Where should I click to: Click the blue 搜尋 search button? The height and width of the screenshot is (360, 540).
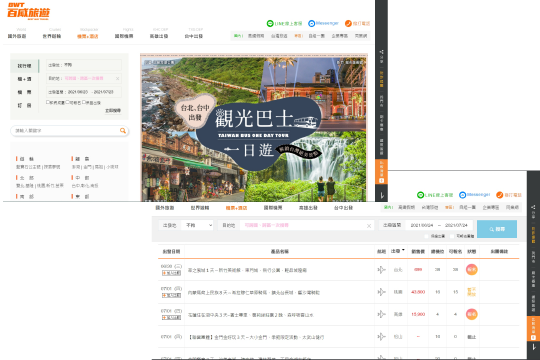(x=497, y=229)
